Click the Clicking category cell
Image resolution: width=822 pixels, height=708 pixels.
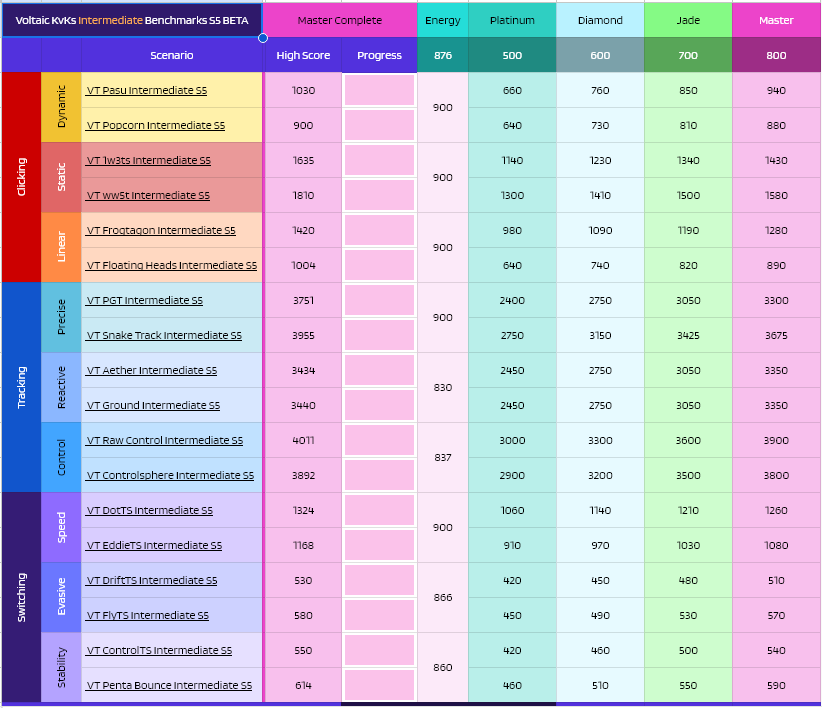click(x=21, y=177)
